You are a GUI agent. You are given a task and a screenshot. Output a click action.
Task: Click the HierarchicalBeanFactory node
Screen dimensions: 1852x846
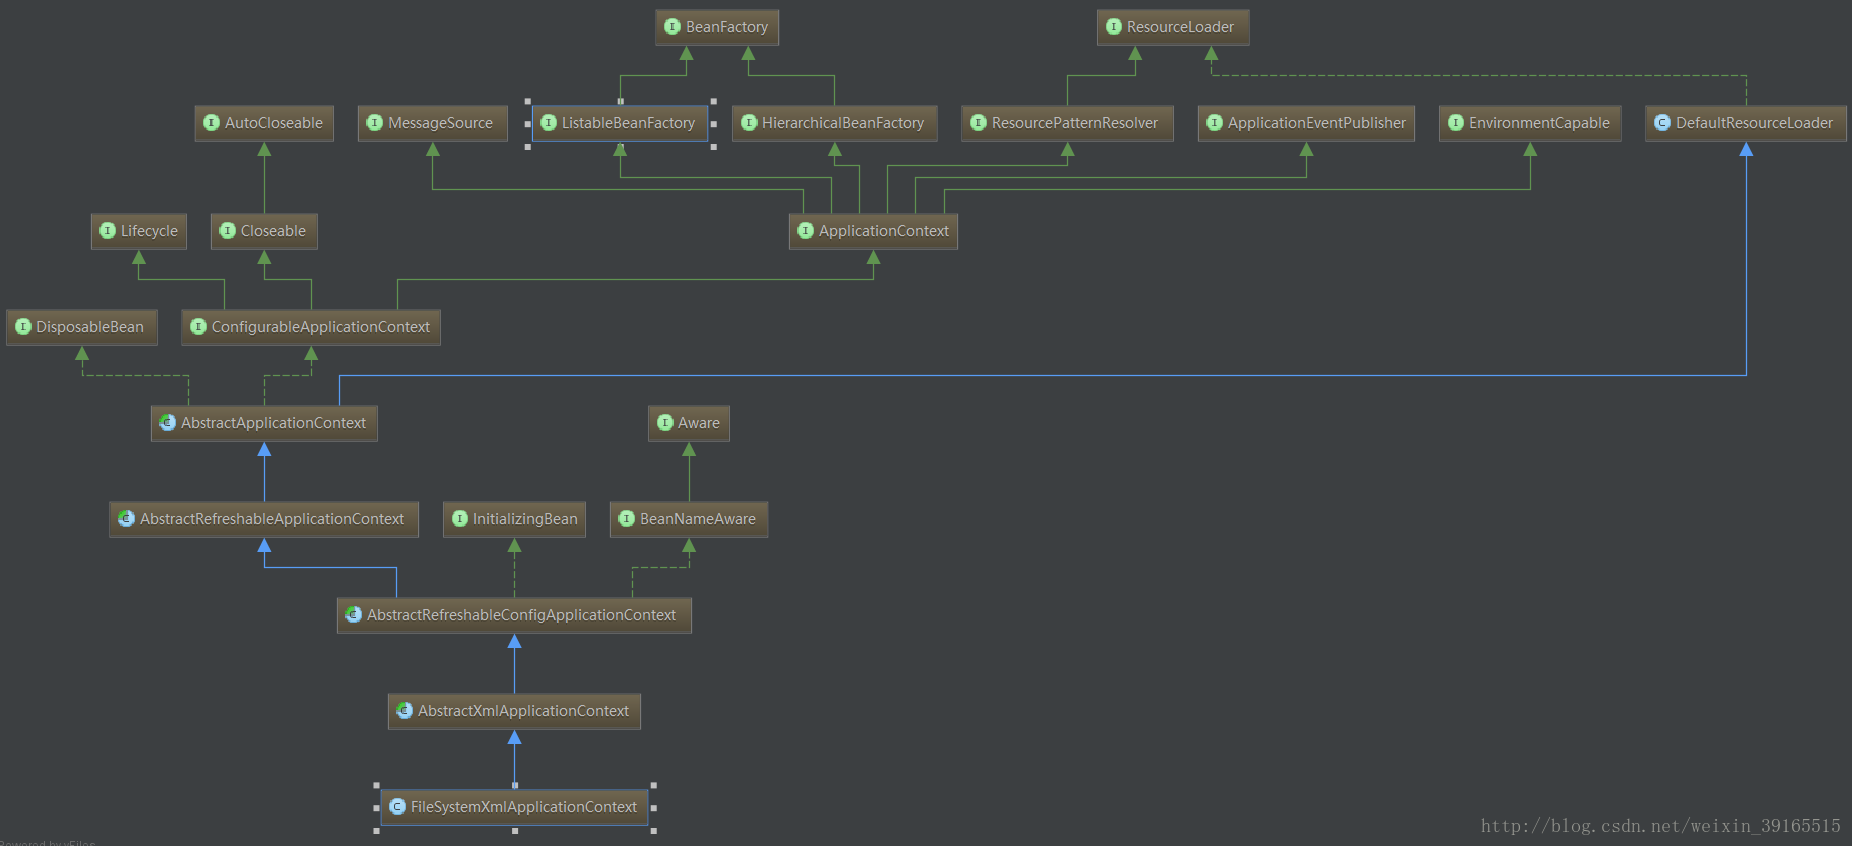[x=834, y=123]
